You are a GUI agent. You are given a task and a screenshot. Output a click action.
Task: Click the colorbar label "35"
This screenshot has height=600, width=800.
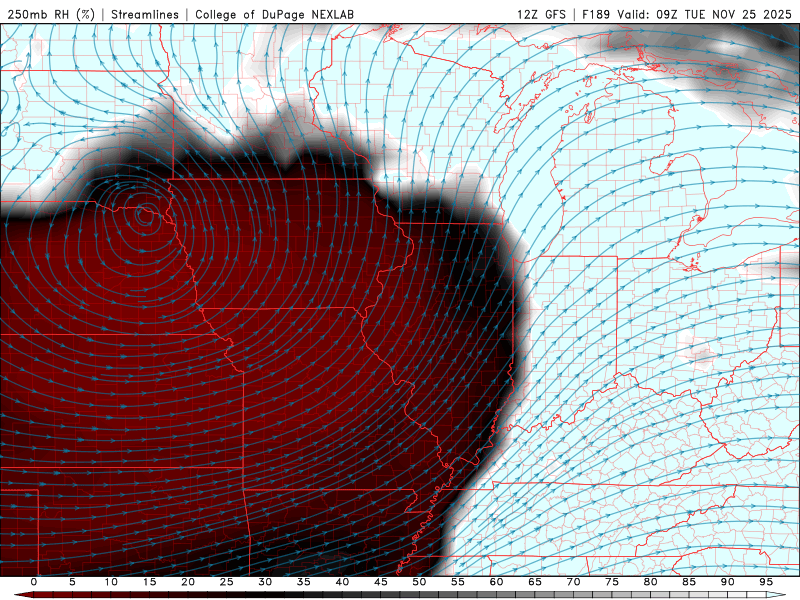(303, 582)
